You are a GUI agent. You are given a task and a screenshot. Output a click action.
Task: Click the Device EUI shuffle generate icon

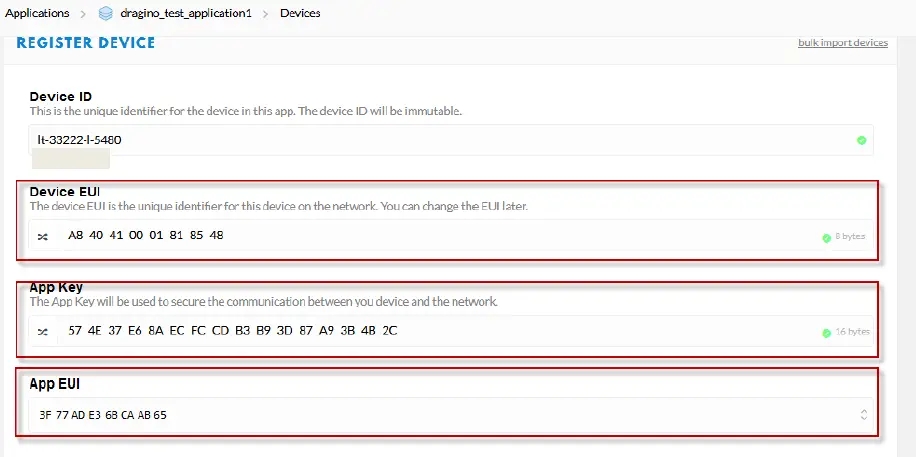43,237
